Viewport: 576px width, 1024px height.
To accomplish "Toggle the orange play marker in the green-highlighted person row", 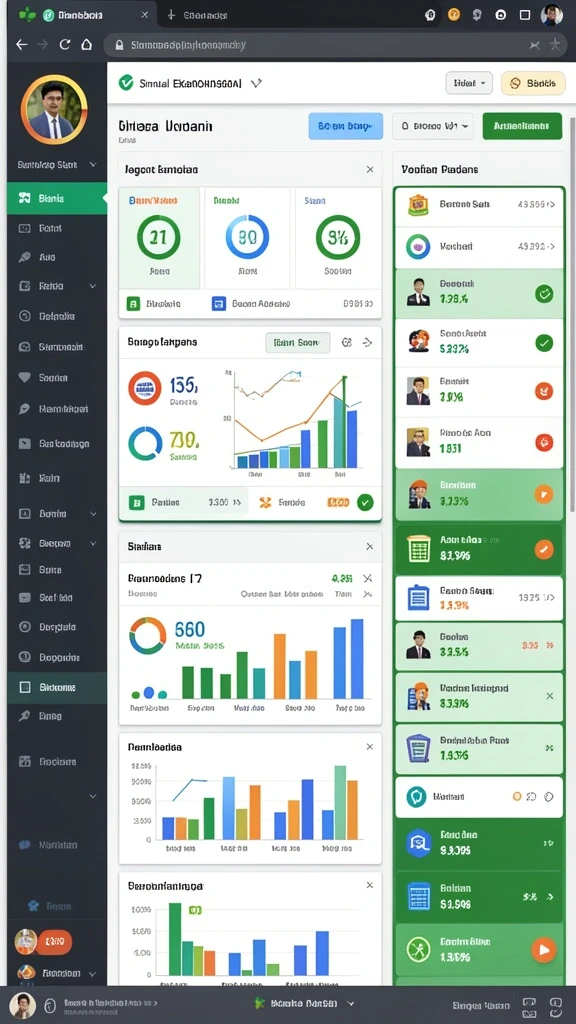I will pos(543,494).
